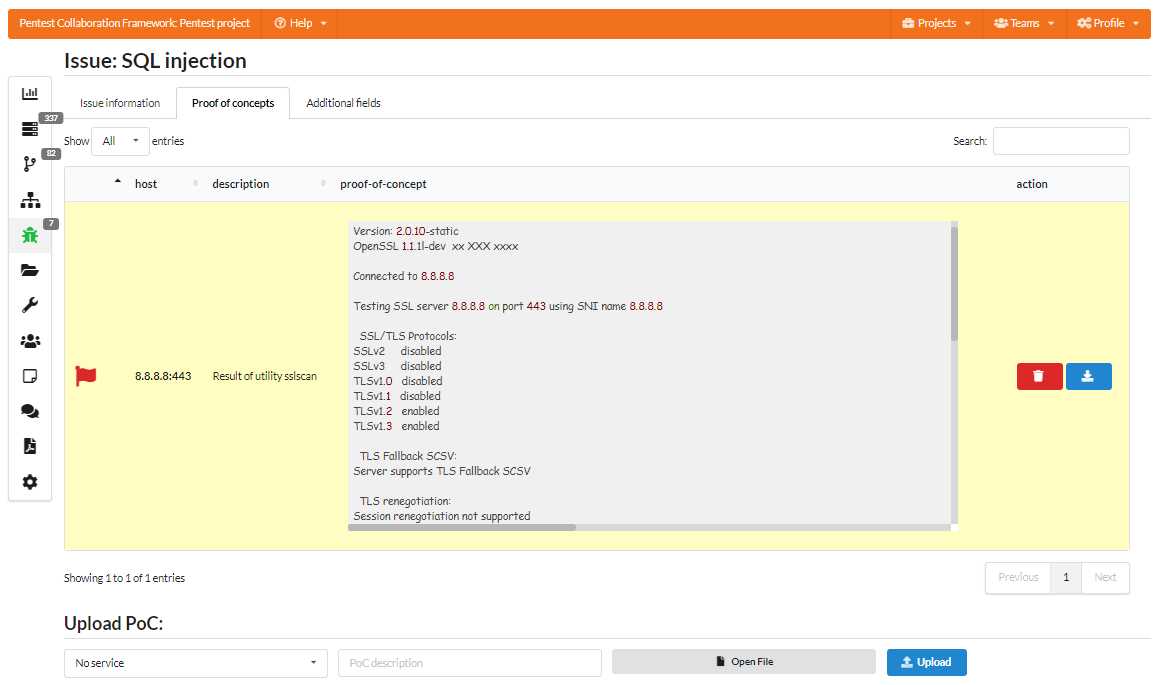This screenshot has height=685, width=1156.
Task: Open the Profile dropdown menu
Action: [1108, 23]
